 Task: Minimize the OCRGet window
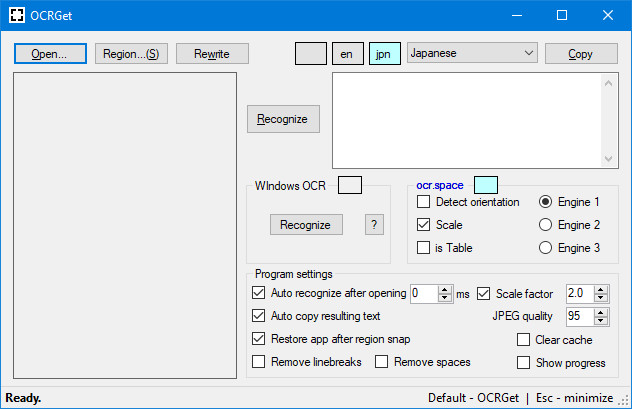click(517, 15)
